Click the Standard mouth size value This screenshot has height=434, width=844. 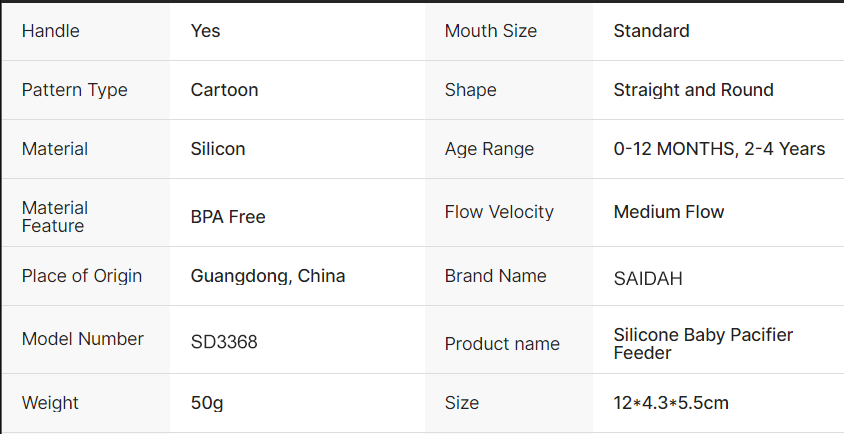(651, 31)
